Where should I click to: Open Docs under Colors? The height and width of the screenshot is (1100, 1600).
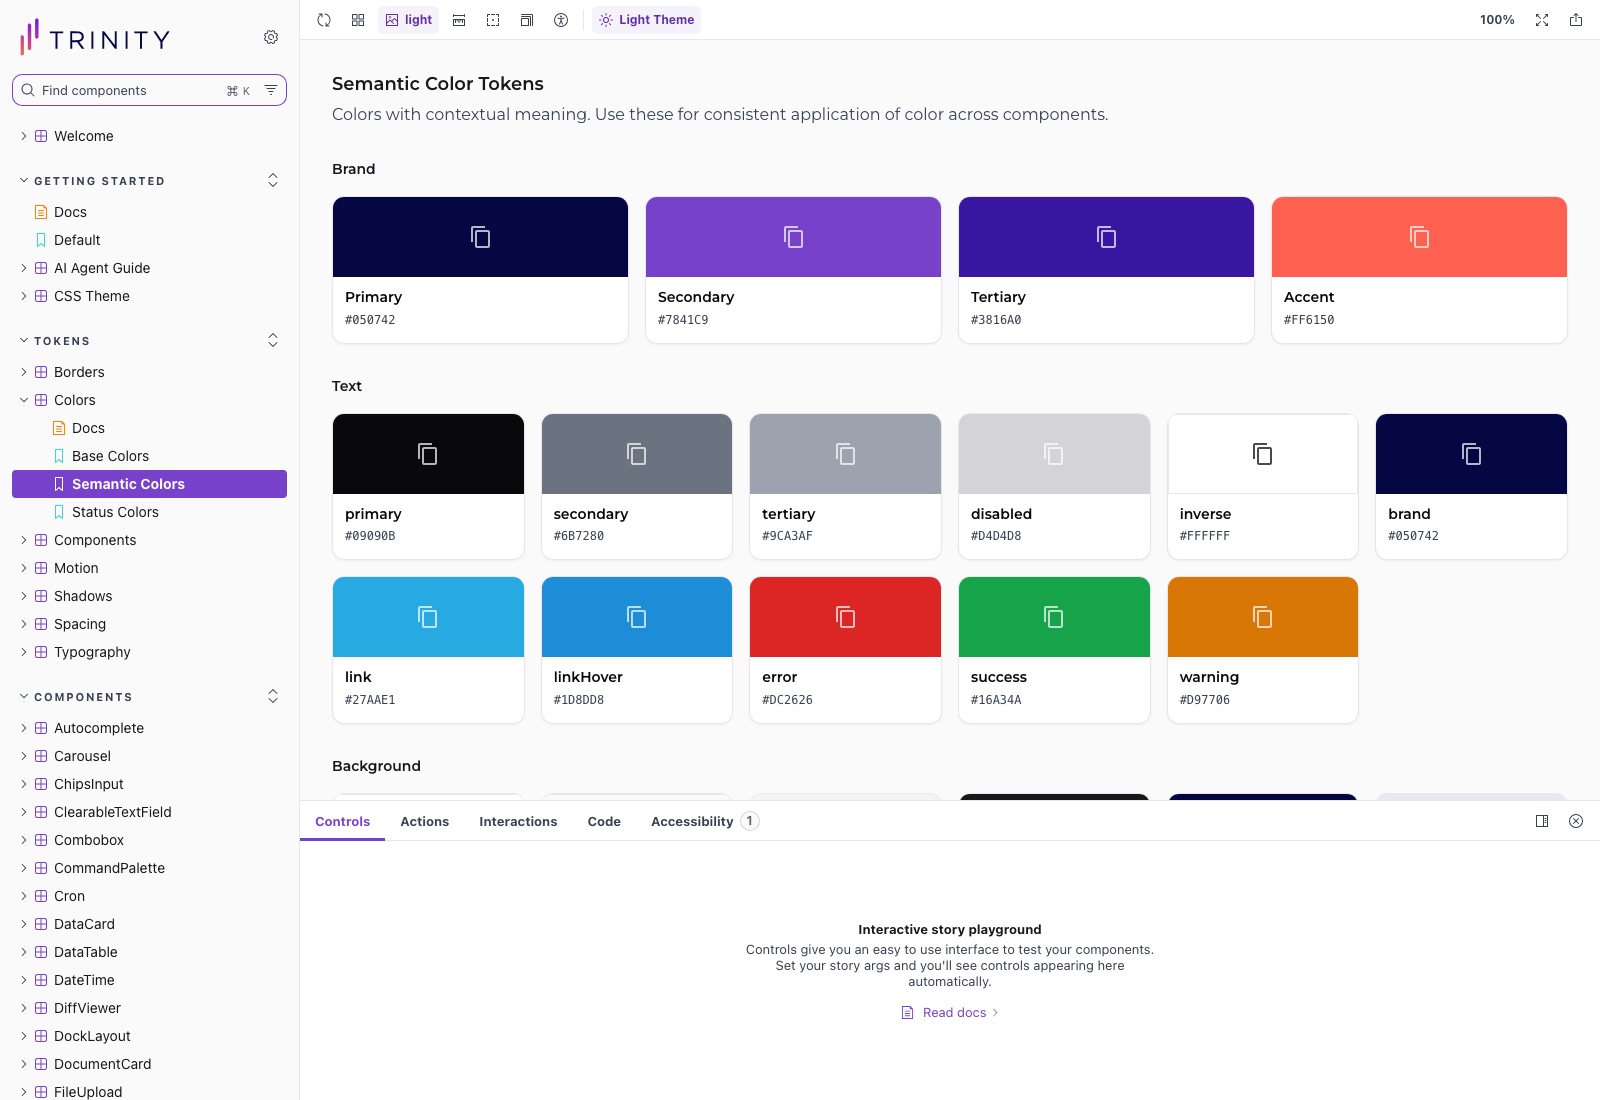tap(150, 428)
